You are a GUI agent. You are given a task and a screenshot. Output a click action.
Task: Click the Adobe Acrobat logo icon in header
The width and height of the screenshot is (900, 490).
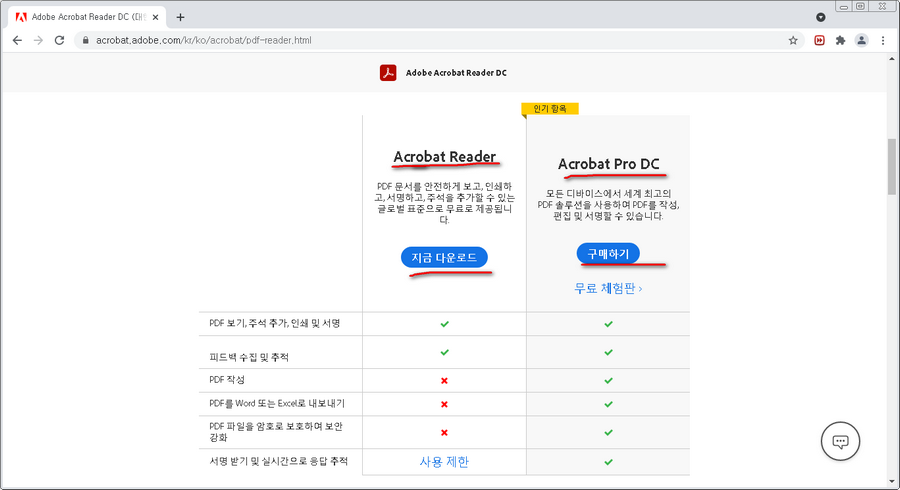[x=388, y=73]
